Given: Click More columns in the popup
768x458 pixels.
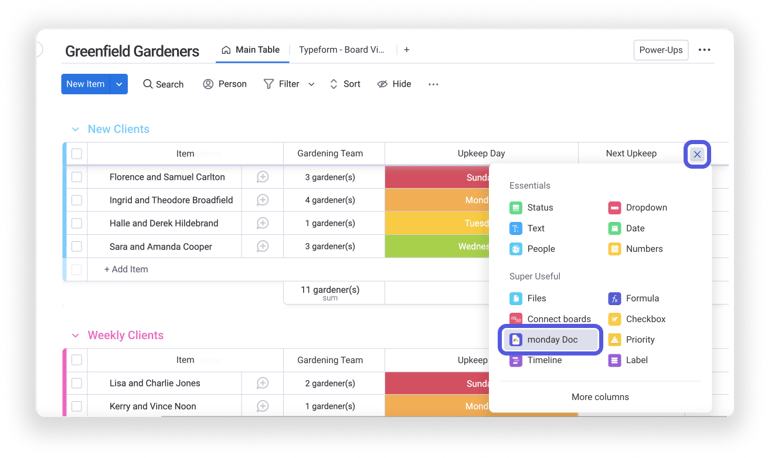Looking at the screenshot, I should click(x=600, y=397).
